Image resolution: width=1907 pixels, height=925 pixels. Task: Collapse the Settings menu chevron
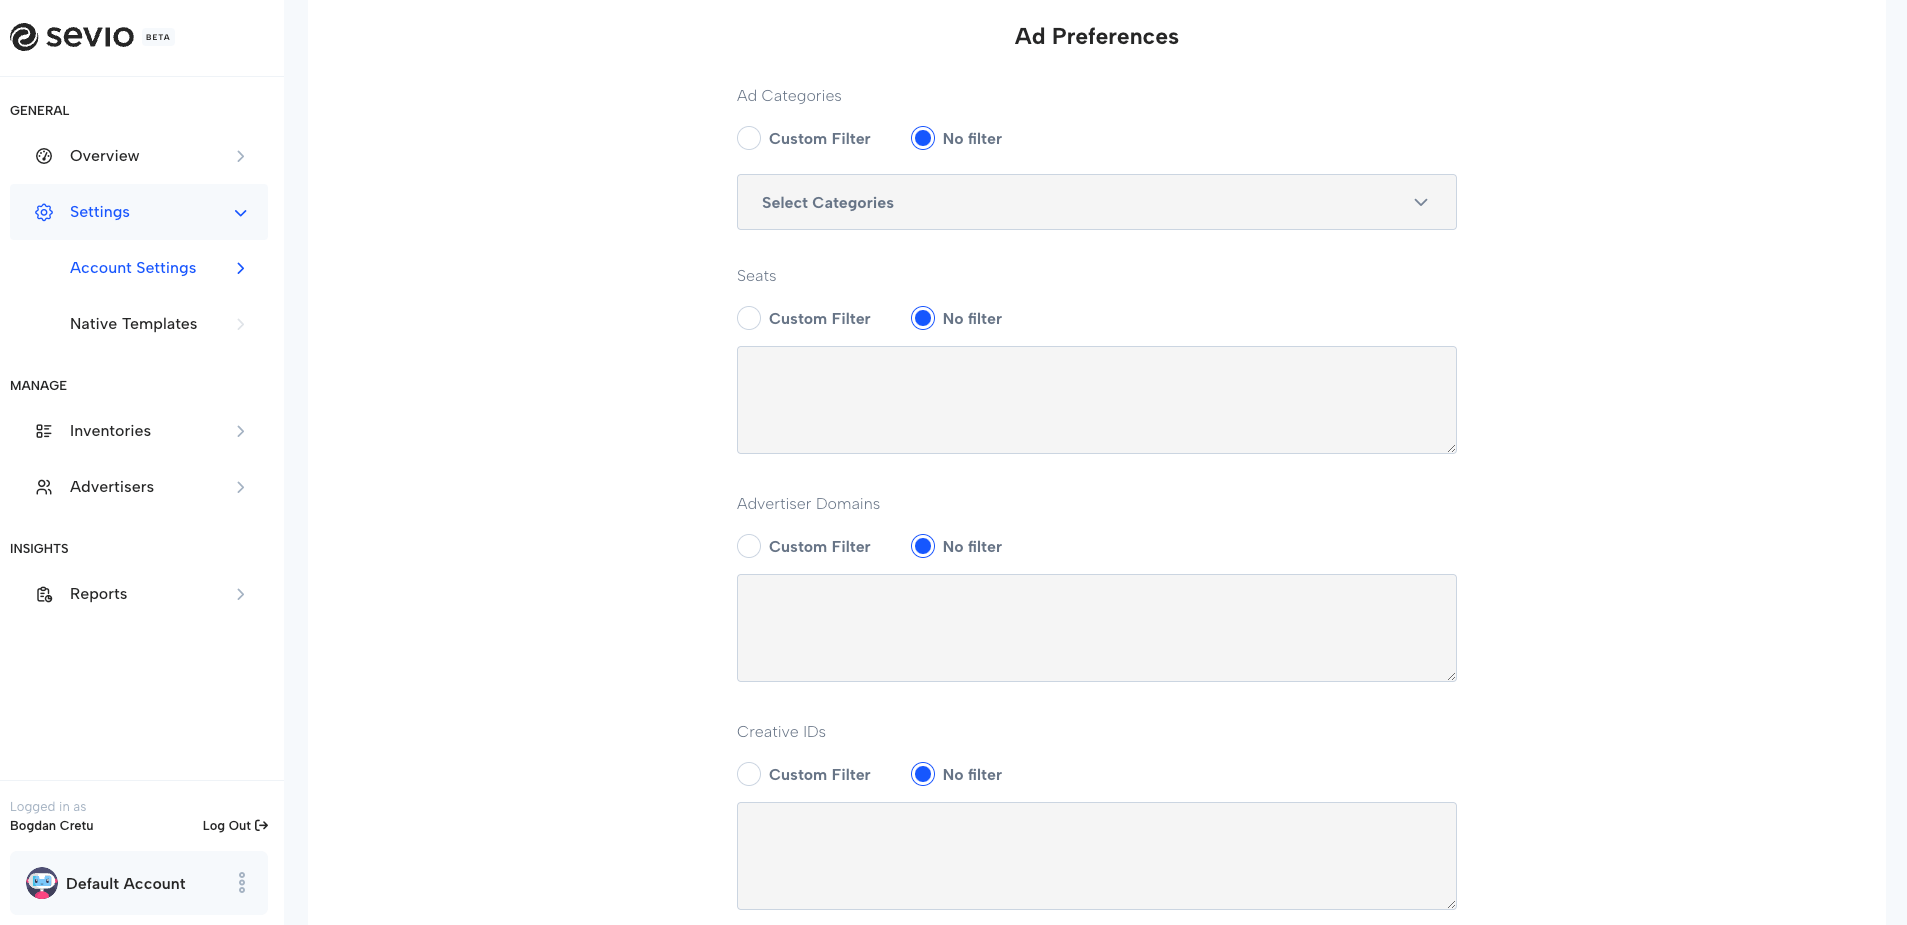pos(239,212)
